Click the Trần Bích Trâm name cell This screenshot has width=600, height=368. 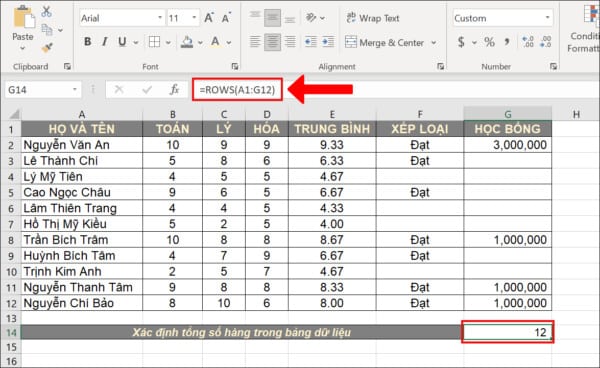click(82, 240)
